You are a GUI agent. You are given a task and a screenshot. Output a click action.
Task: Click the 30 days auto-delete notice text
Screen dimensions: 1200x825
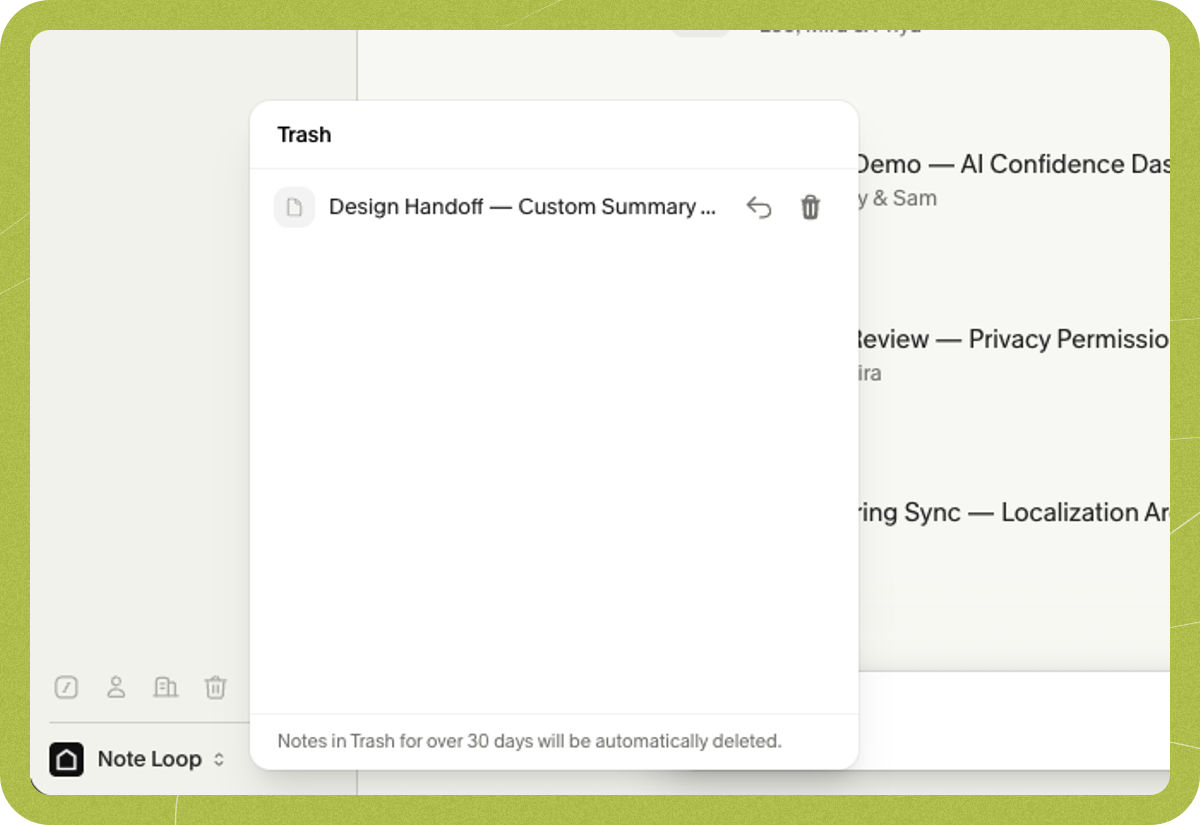point(529,741)
